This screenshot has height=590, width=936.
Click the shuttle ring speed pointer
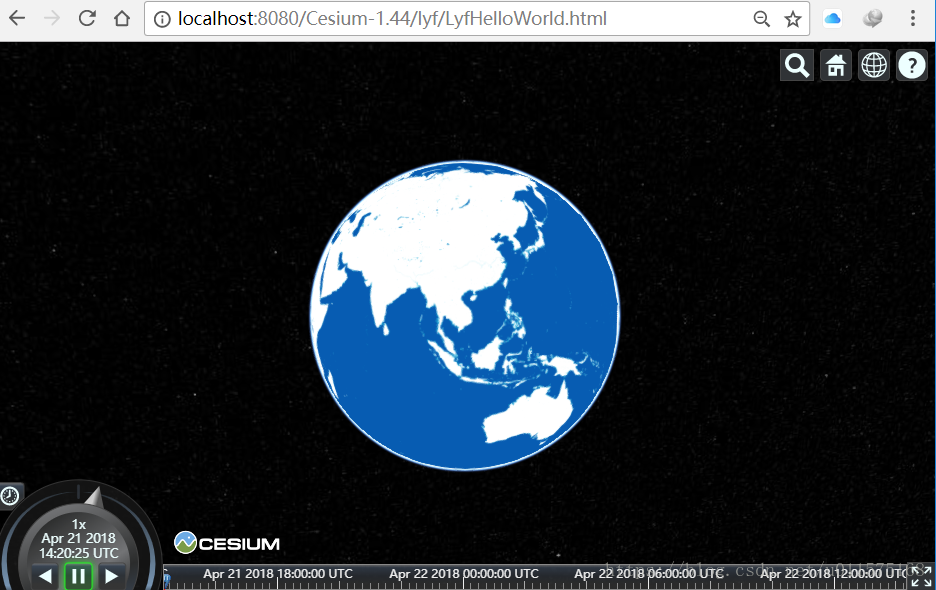point(94,498)
